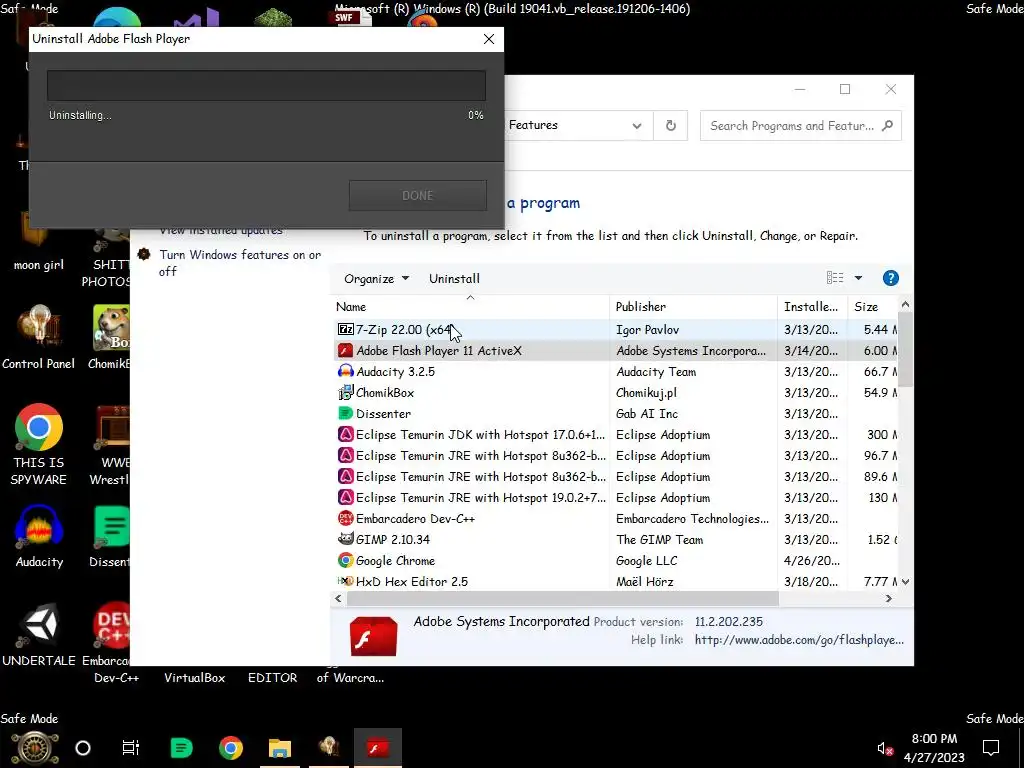Click the vertical scrollbar down arrow
This screenshot has height=768, width=1024.
point(905,581)
